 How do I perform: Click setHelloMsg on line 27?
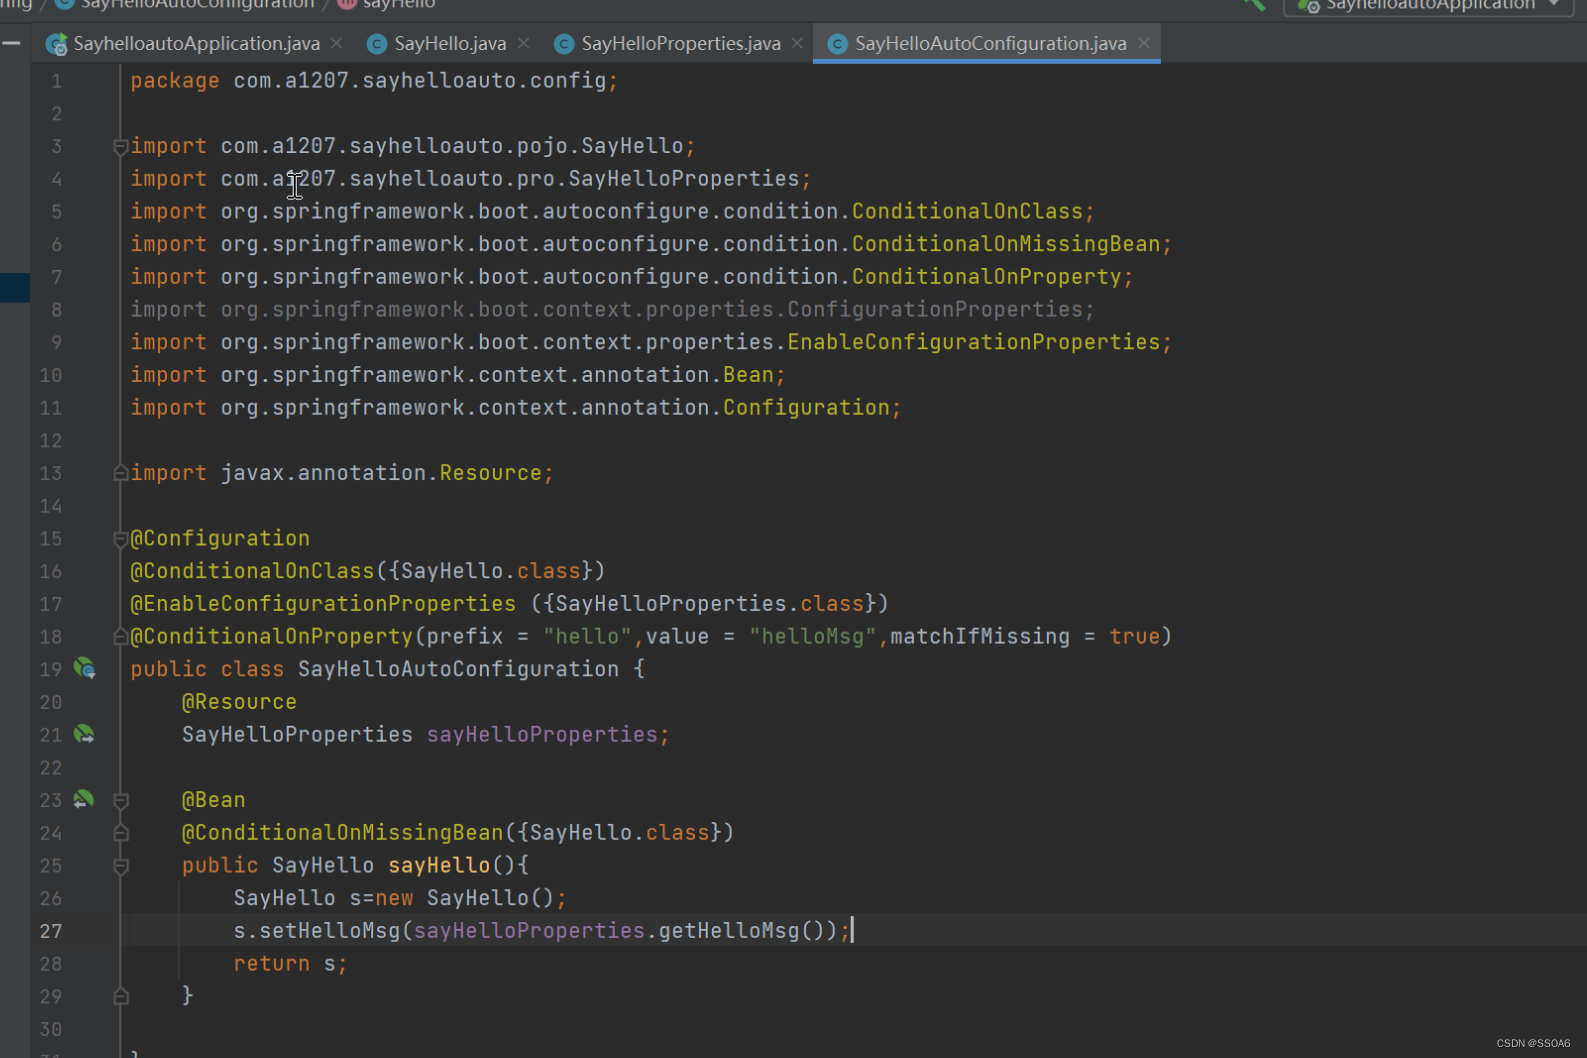point(329,931)
